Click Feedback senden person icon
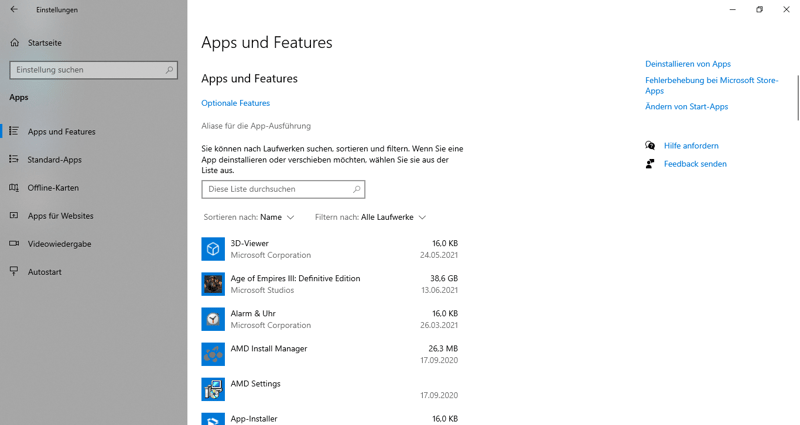This screenshot has height=425, width=800. point(649,164)
